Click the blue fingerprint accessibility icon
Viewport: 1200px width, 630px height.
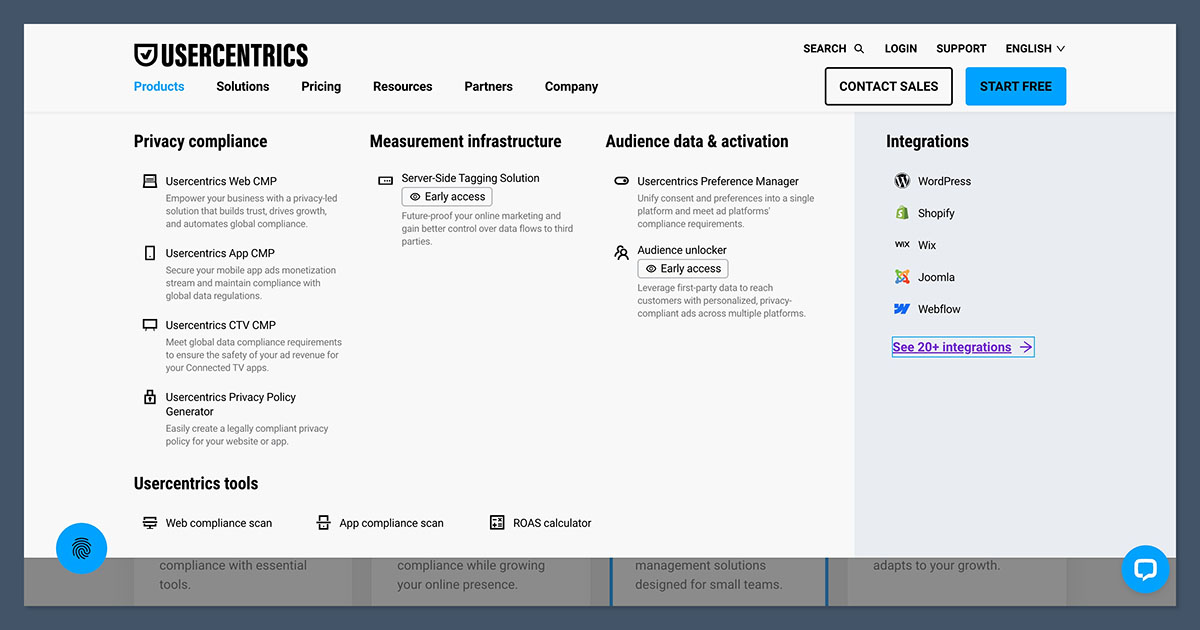coord(81,548)
